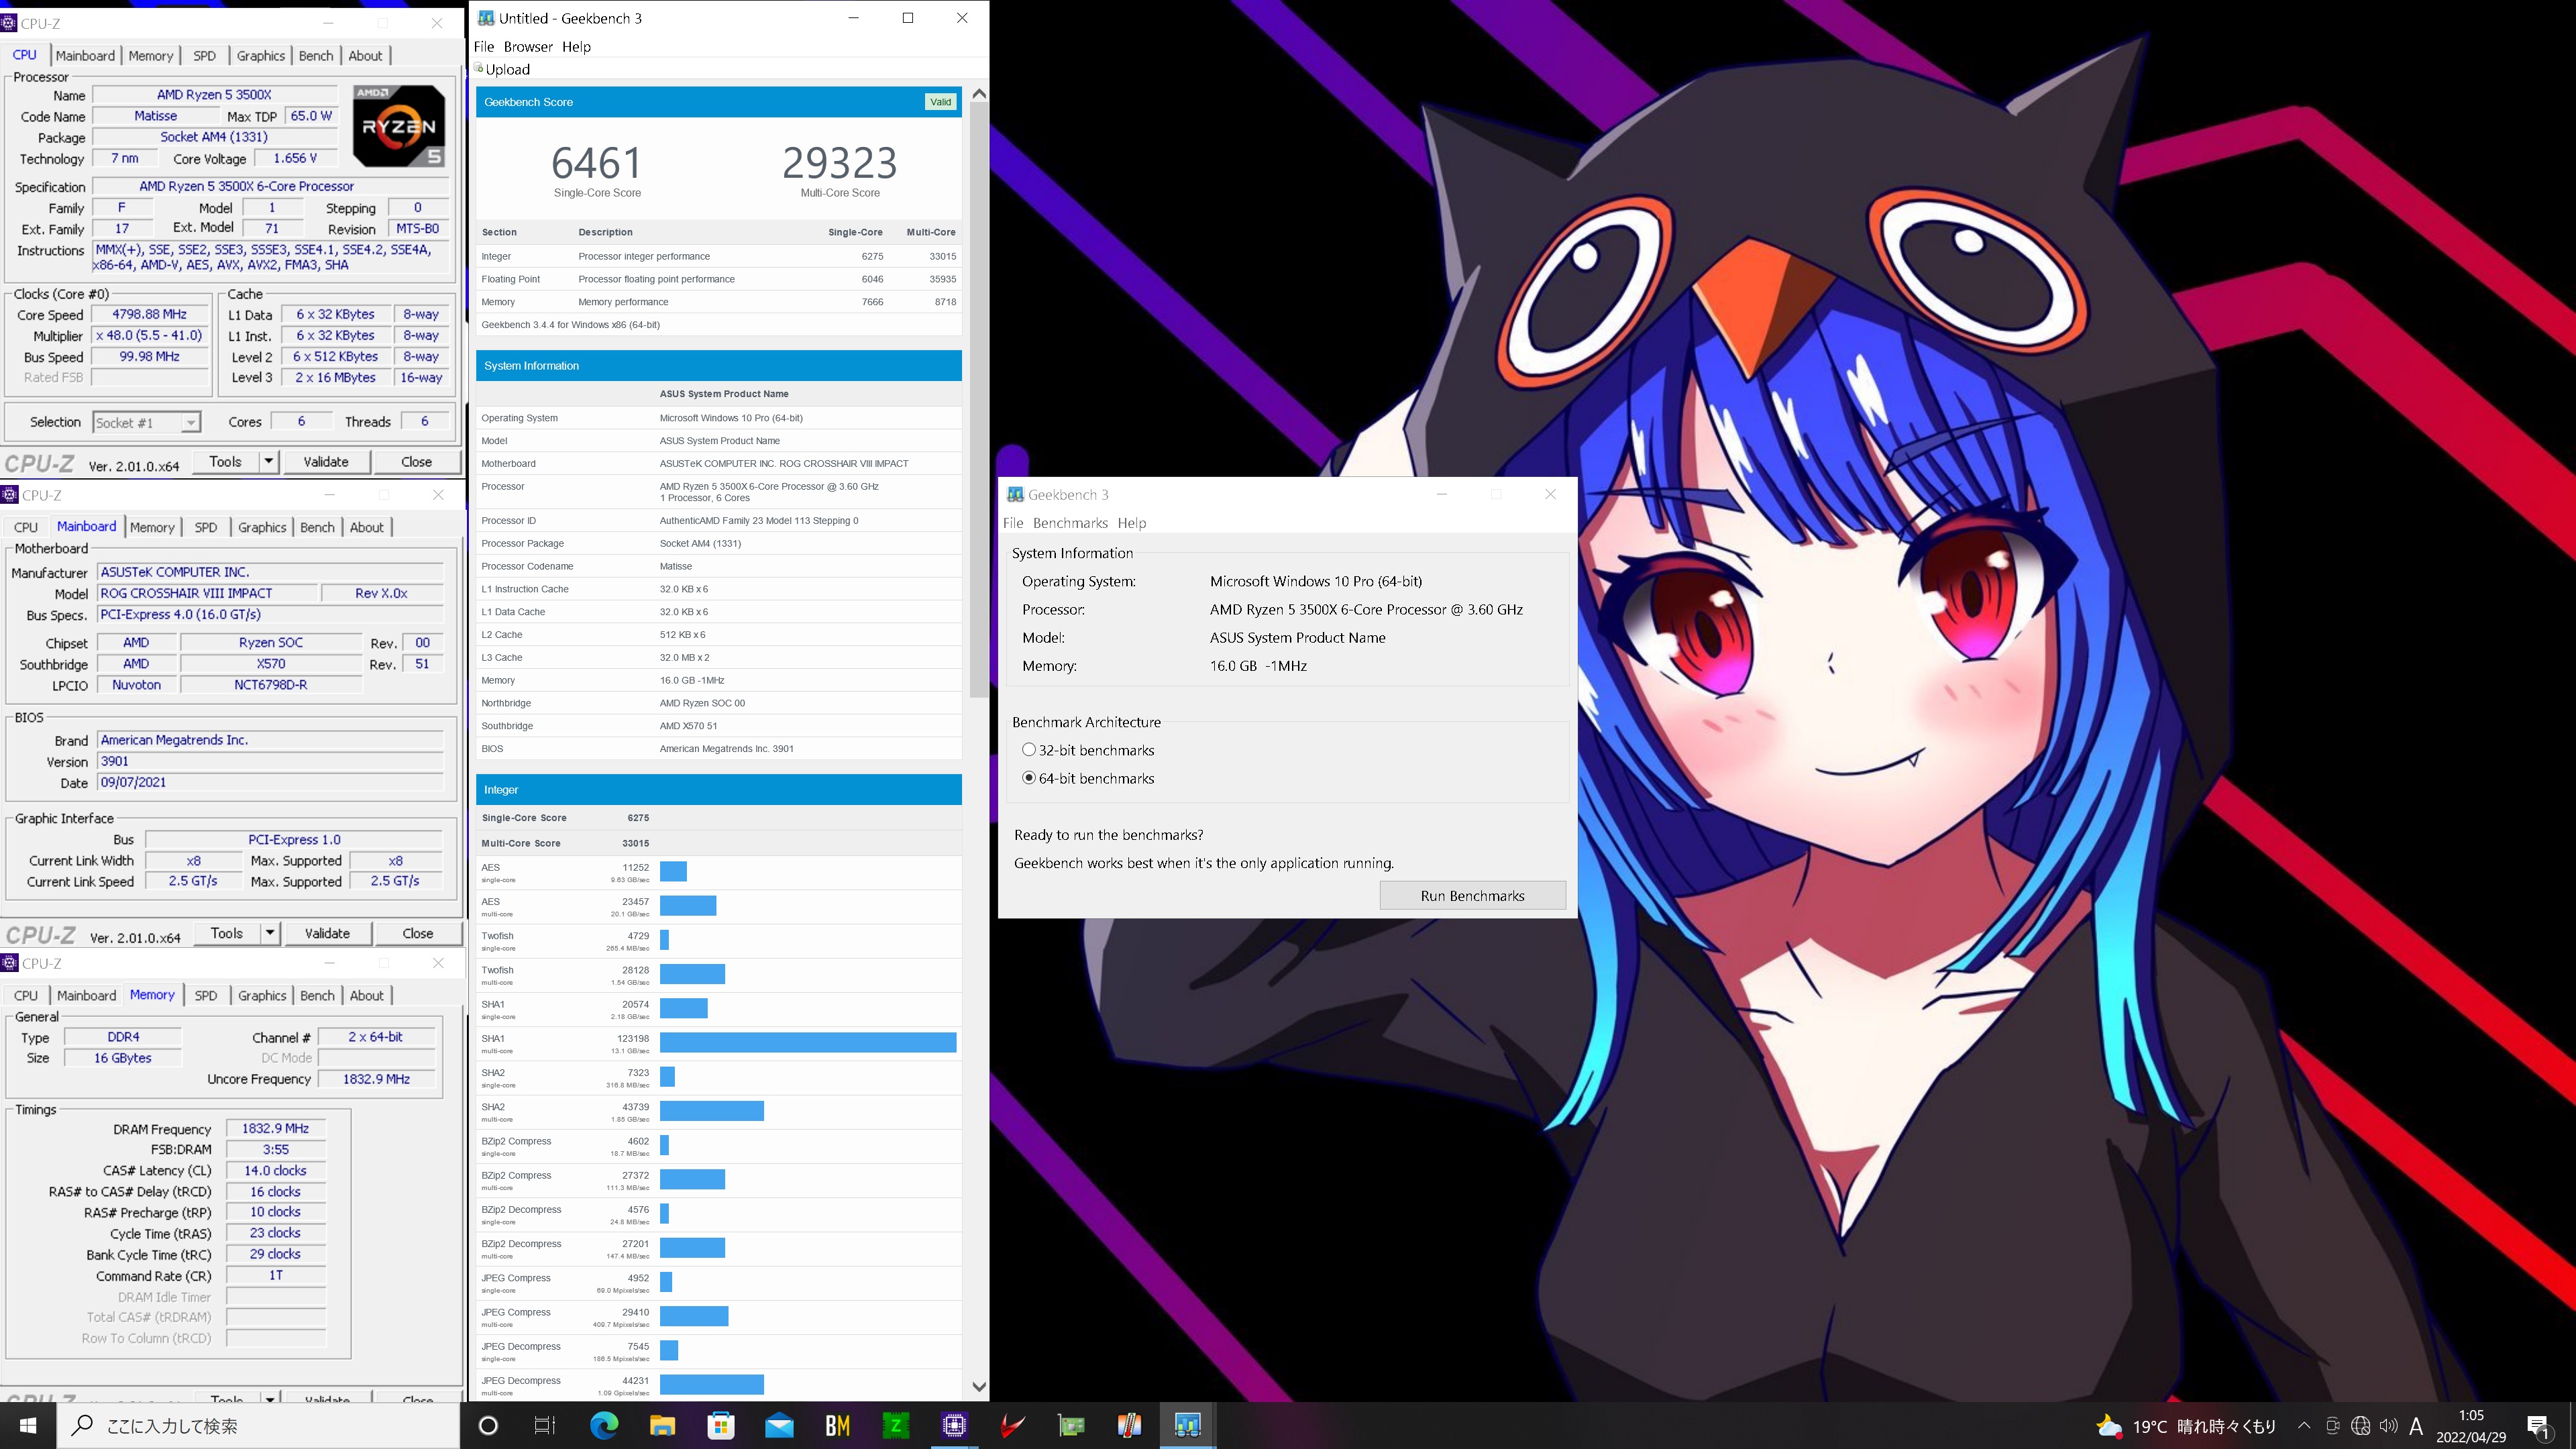Click the AES multi-core result bar

pos(688,906)
